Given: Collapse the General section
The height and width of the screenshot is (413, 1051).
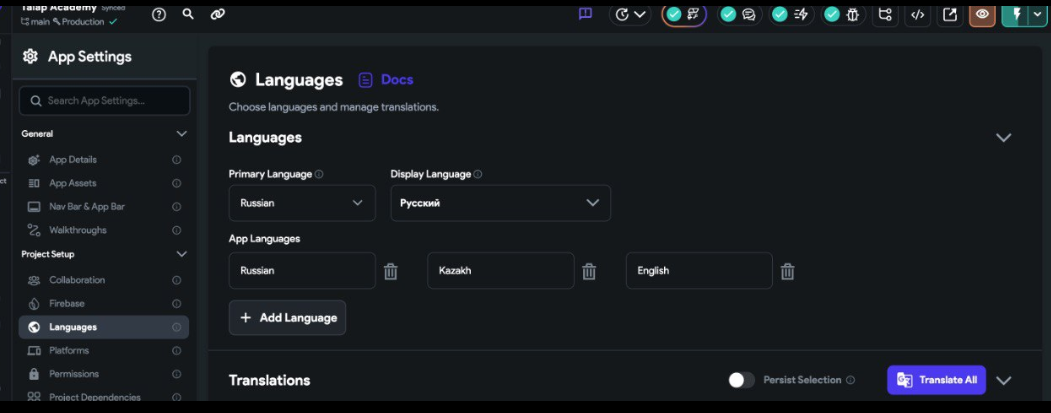Looking at the screenshot, I should click(182, 133).
